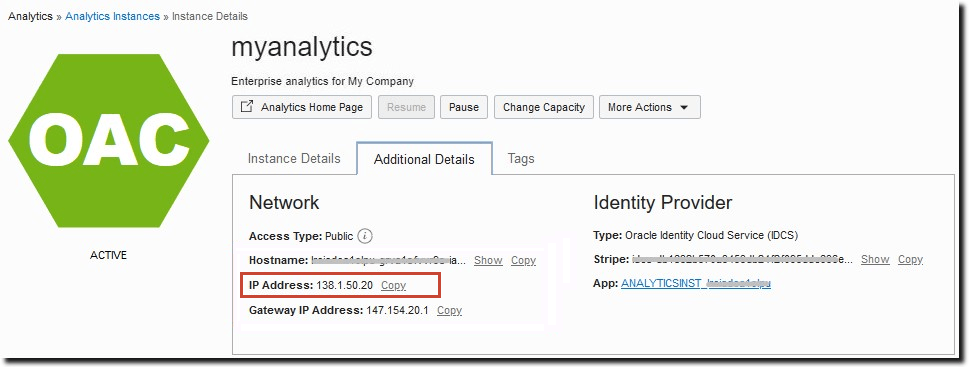The width and height of the screenshot is (969, 367).
Task: Click the greyed-out Resume button
Action: point(406,107)
